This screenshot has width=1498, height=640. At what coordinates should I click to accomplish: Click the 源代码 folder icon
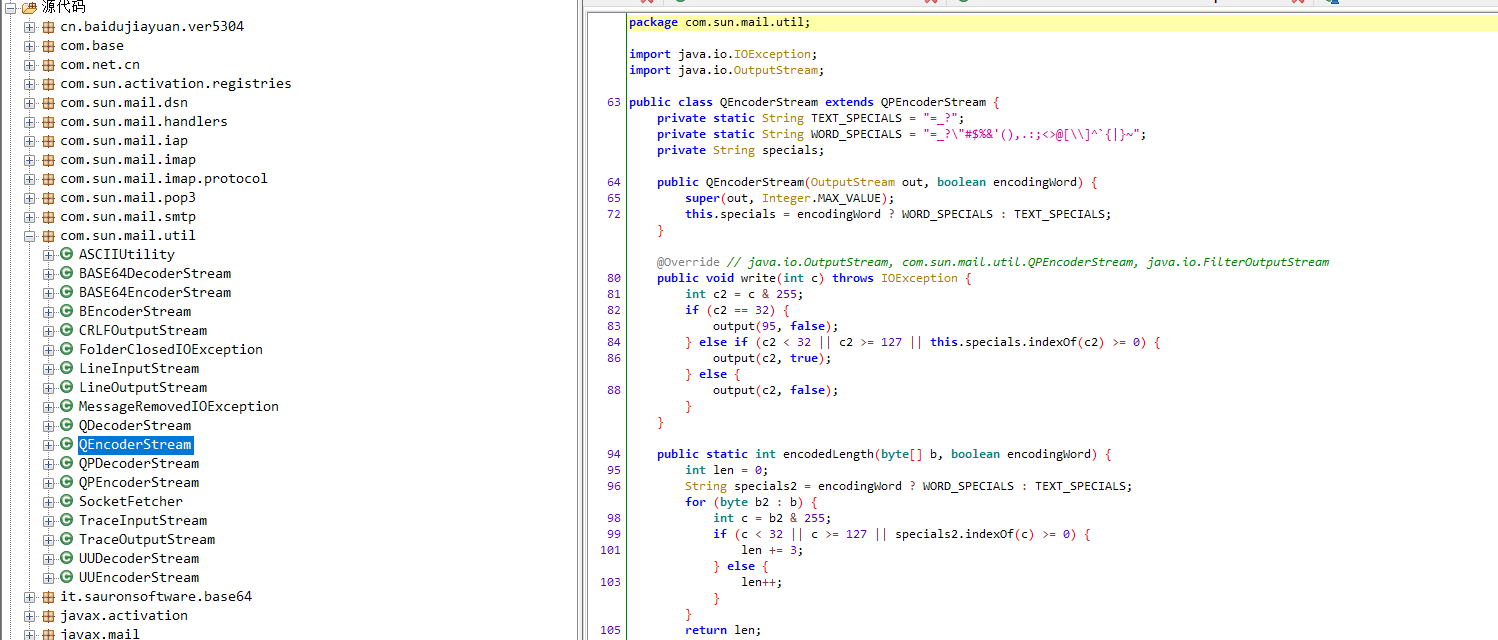(29, 7)
